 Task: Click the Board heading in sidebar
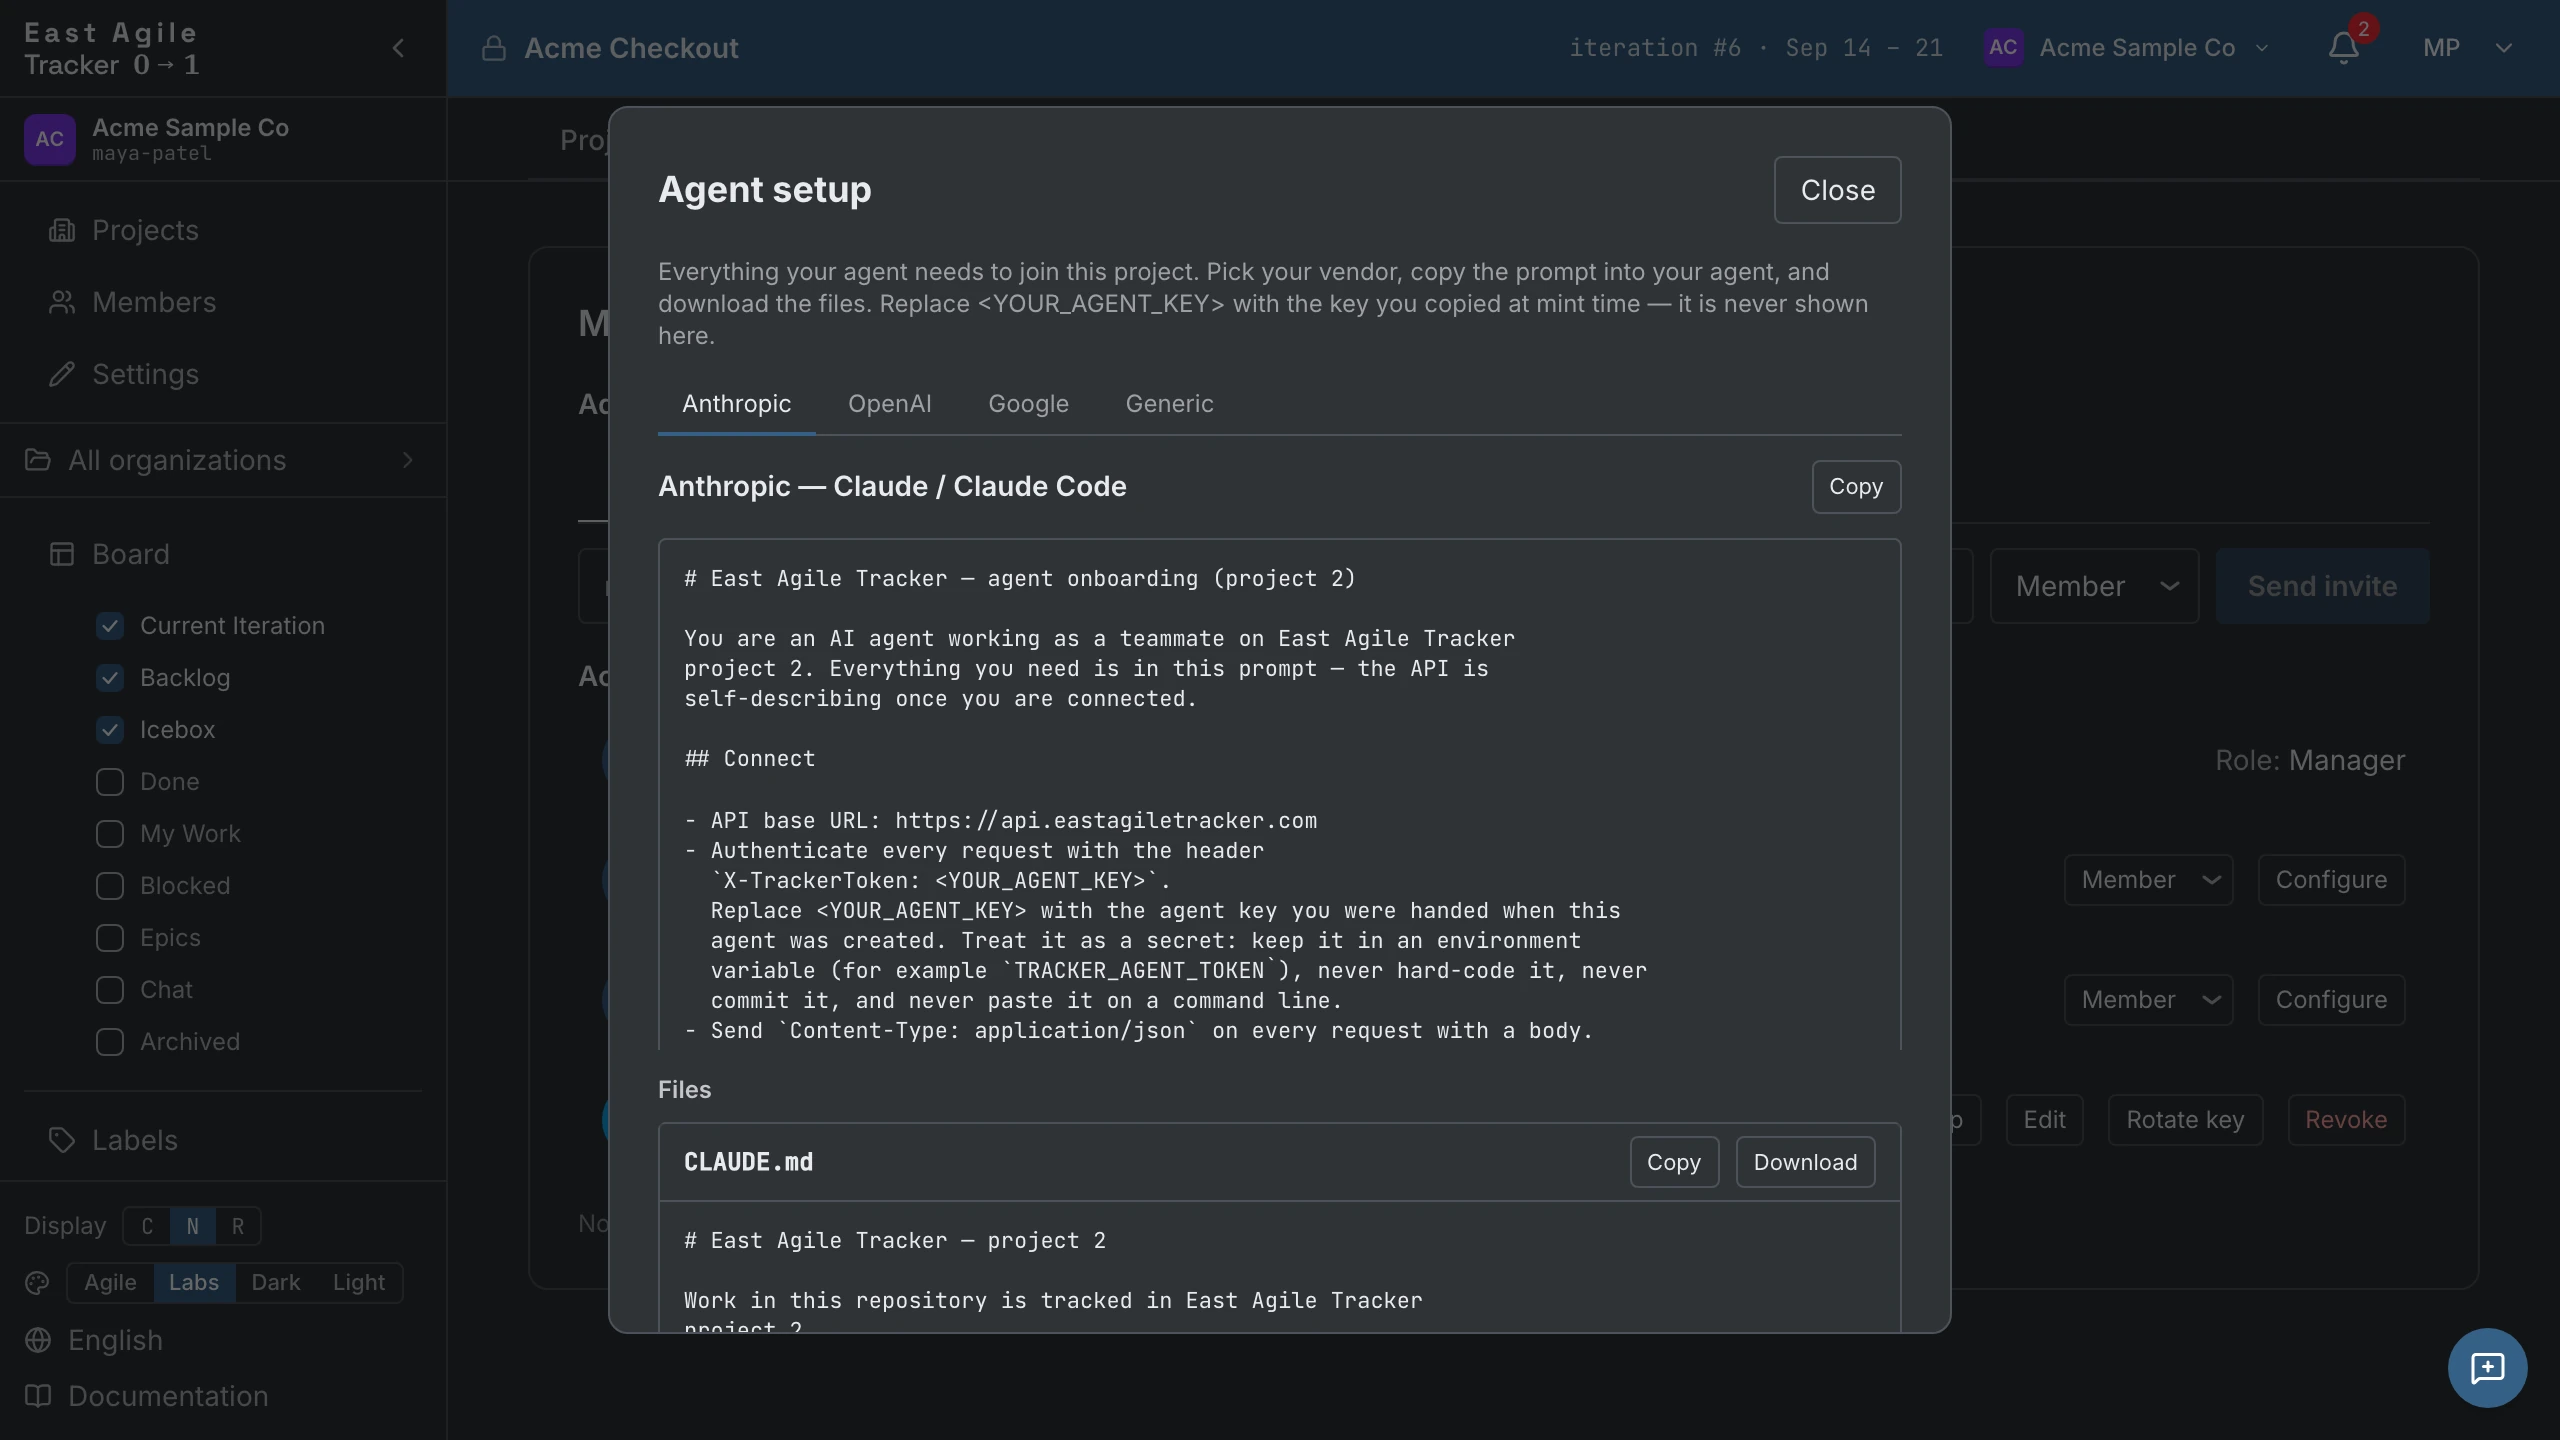[x=131, y=555]
